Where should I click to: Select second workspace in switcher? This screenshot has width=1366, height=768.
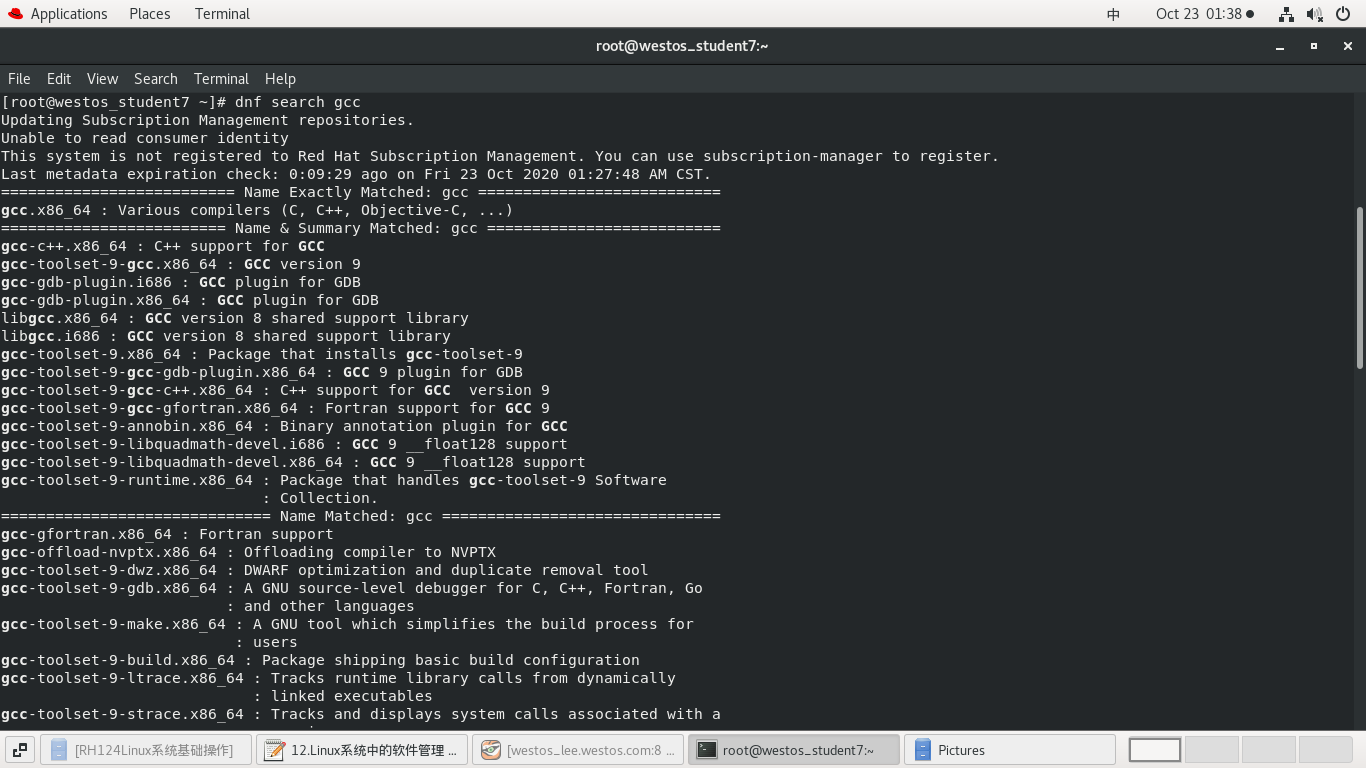[1211, 750]
